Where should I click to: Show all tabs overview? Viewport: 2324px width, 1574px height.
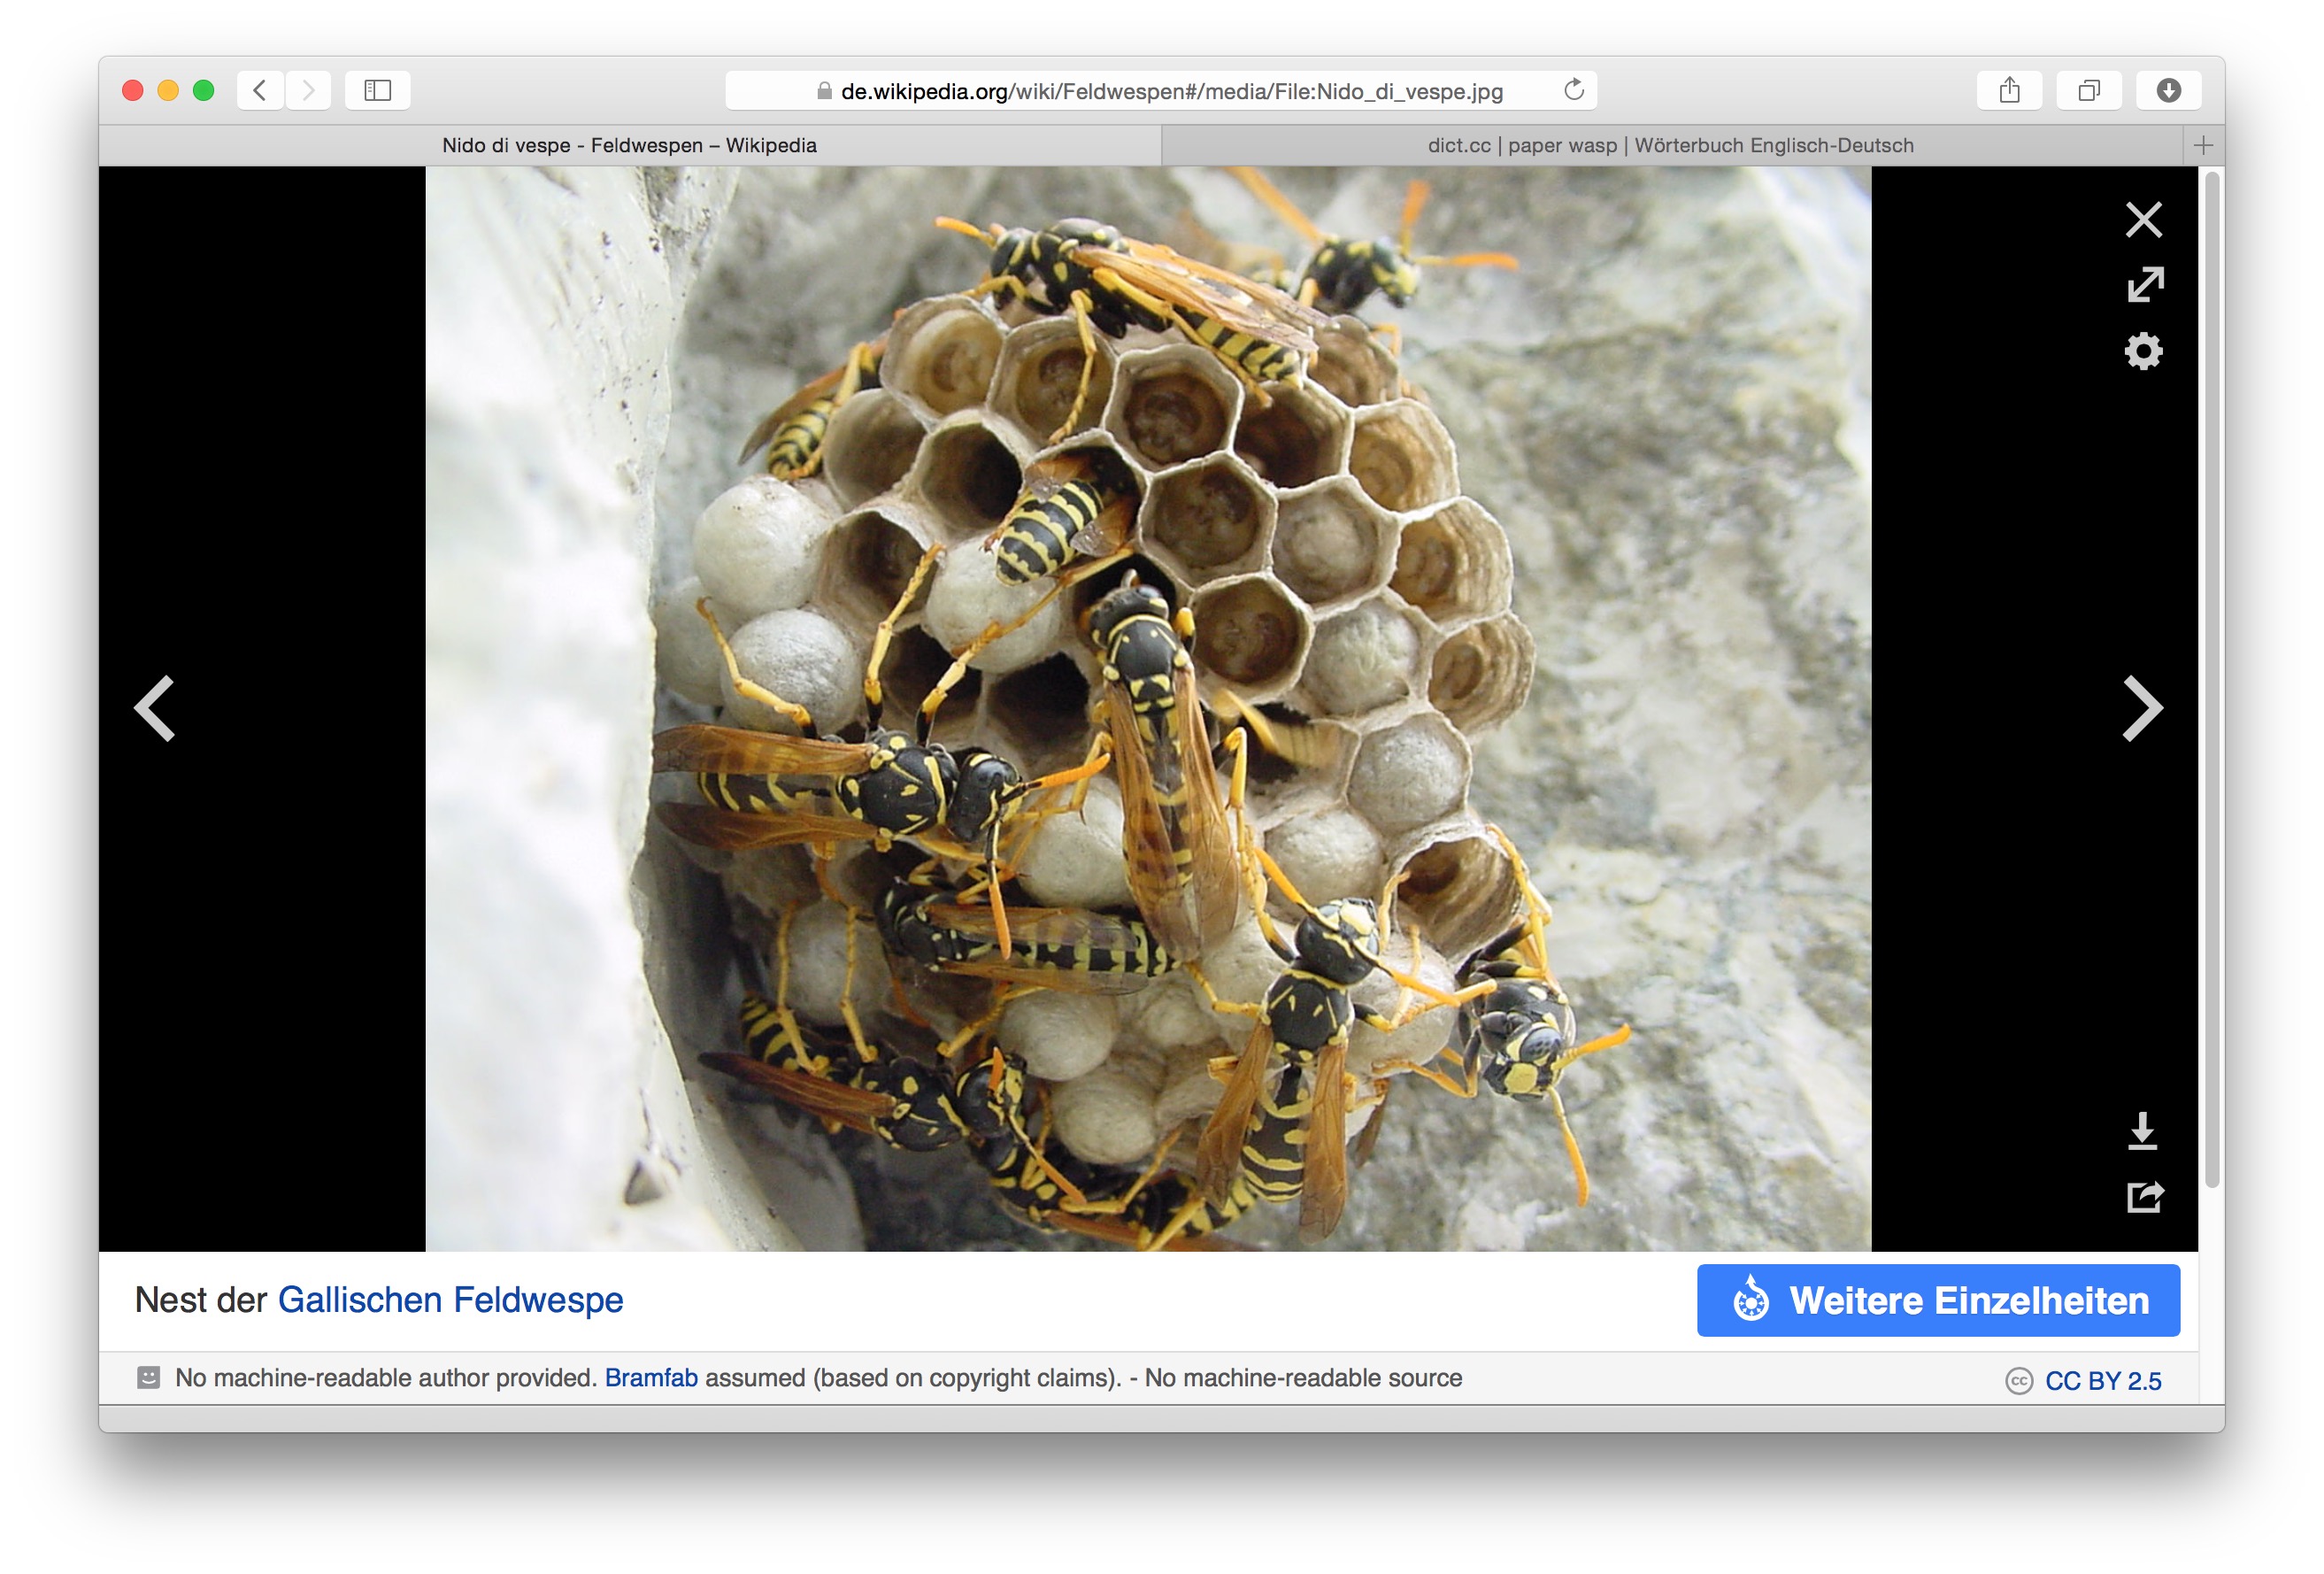[2088, 90]
